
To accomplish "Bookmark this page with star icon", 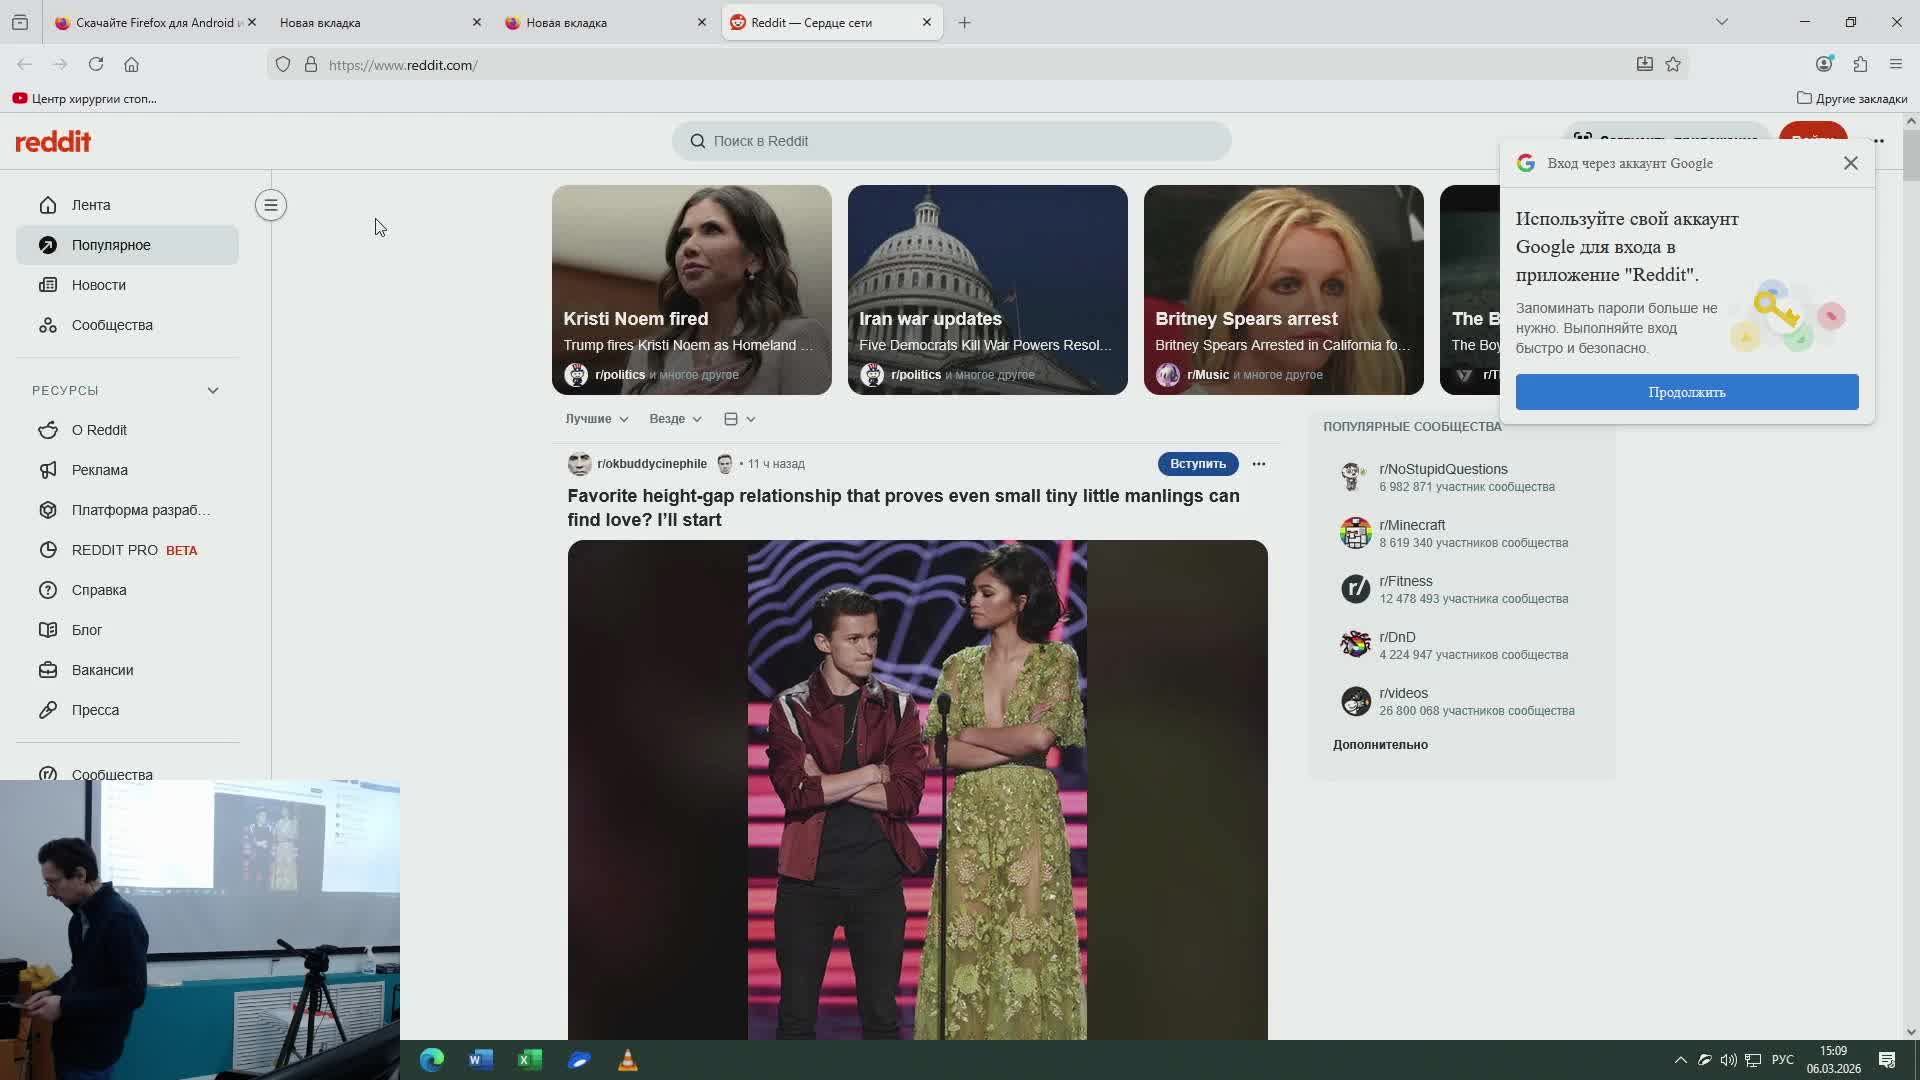I will (x=1673, y=64).
